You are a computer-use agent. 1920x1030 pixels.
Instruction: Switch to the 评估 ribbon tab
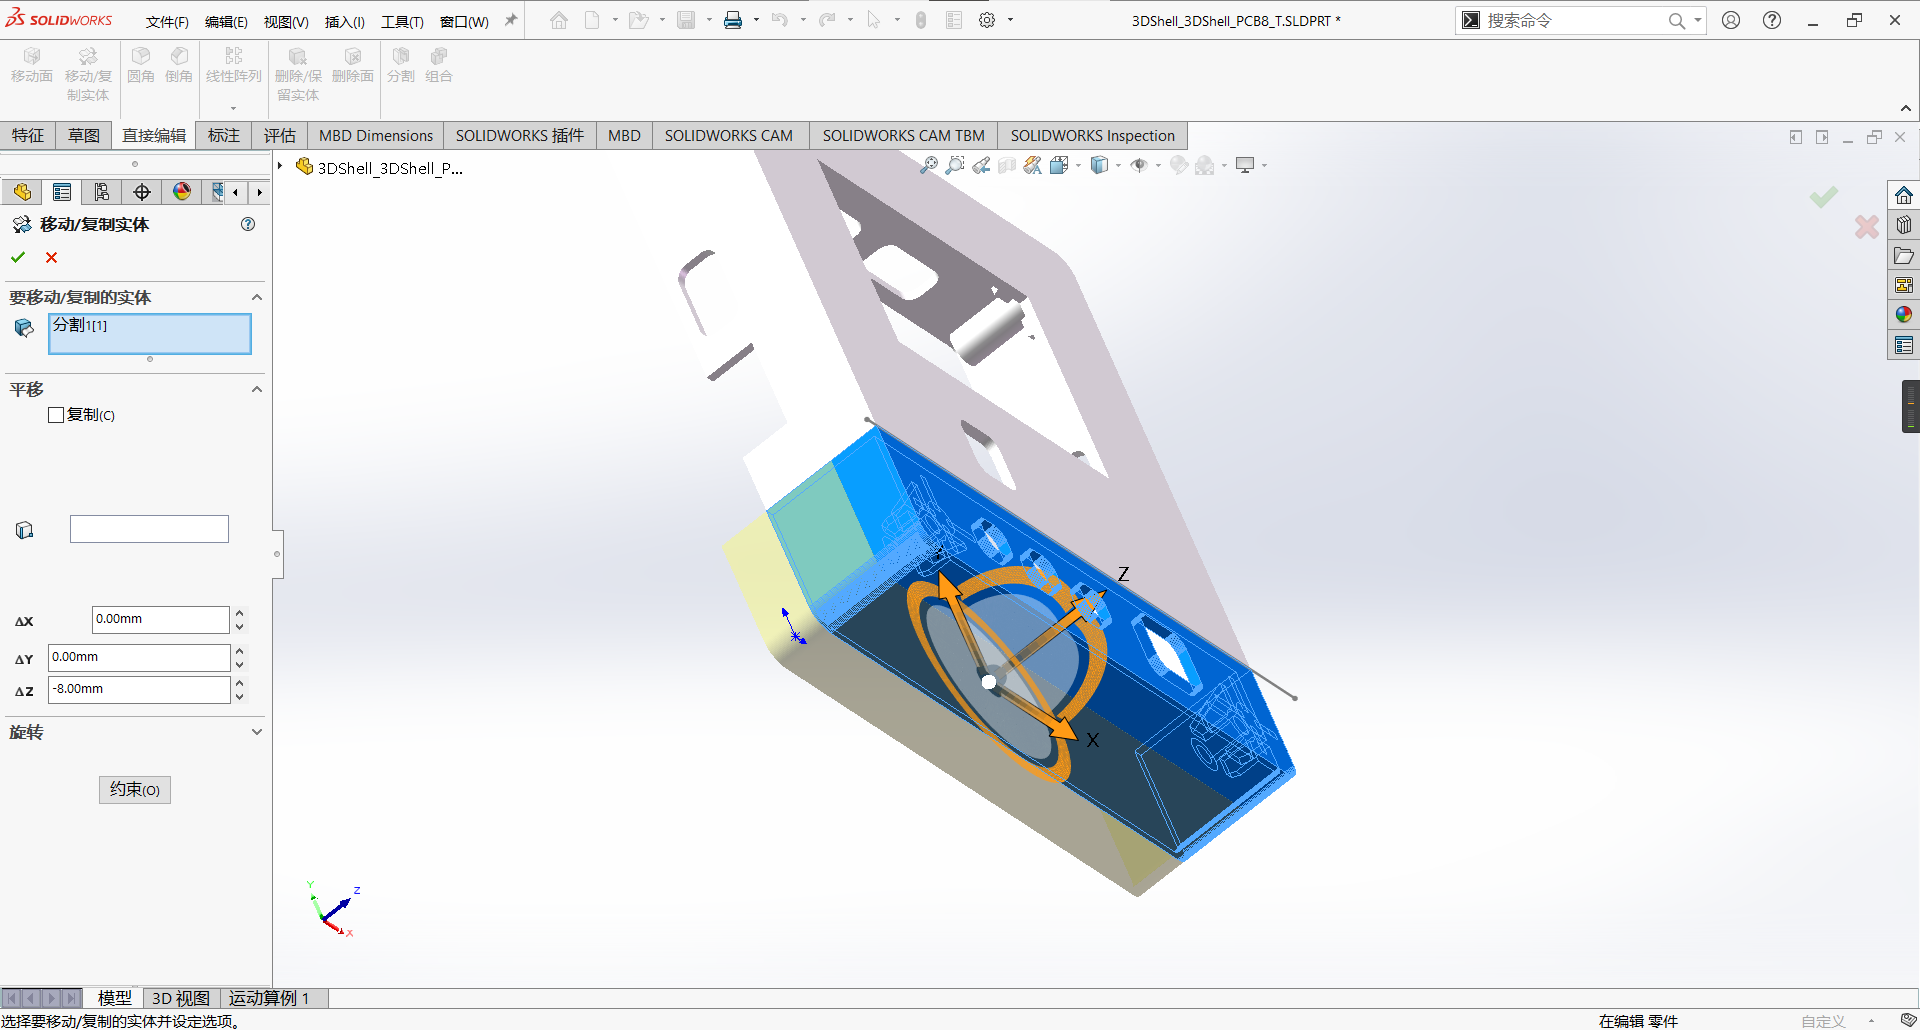pyautogui.click(x=279, y=136)
